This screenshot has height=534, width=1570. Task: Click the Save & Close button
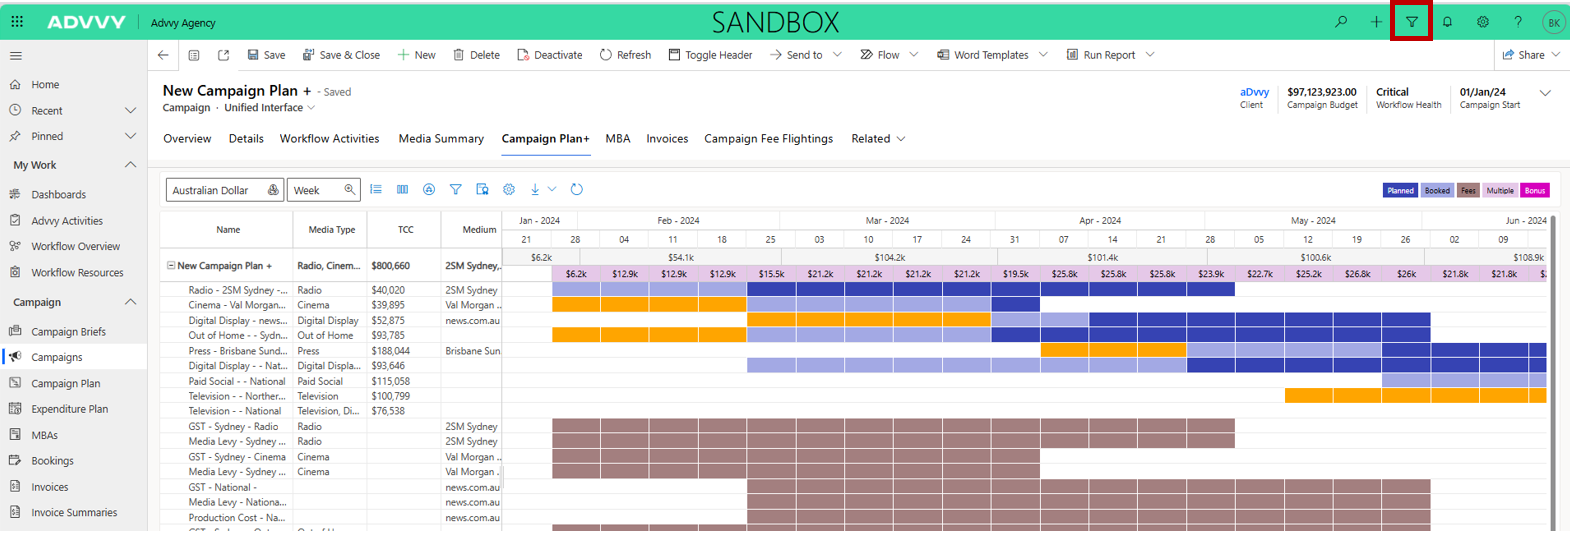[x=341, y=55]
